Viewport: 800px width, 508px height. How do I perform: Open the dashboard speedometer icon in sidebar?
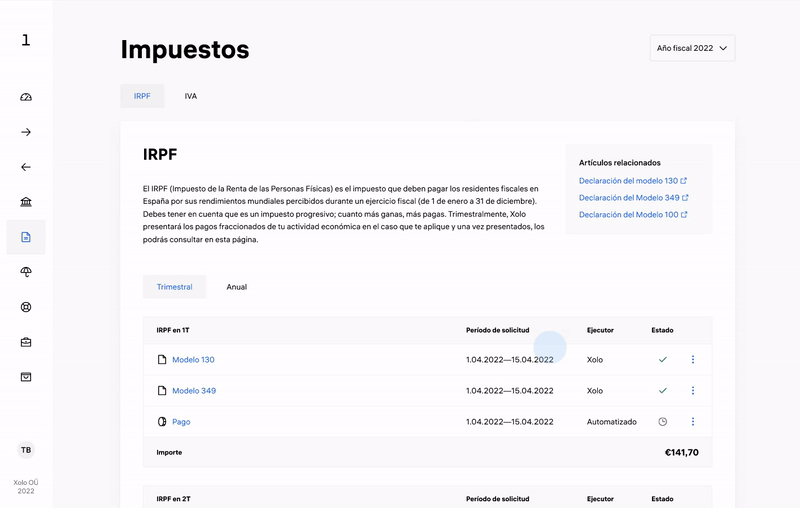click(x=26, y=97)
